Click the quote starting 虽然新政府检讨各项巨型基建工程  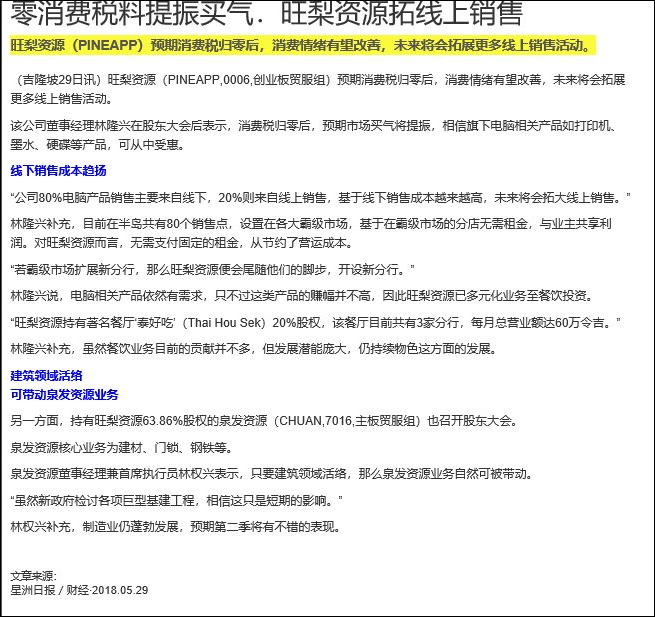[176, 500]
